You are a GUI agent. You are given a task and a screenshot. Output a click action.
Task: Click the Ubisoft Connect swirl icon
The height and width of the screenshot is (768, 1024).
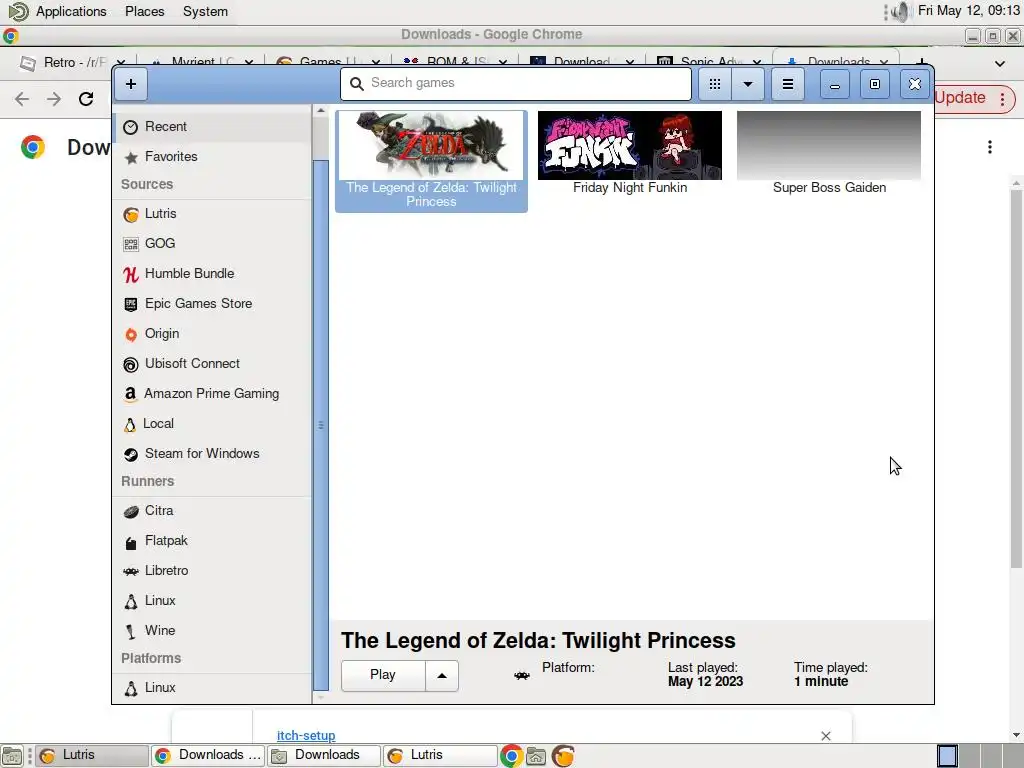[131, 364]
